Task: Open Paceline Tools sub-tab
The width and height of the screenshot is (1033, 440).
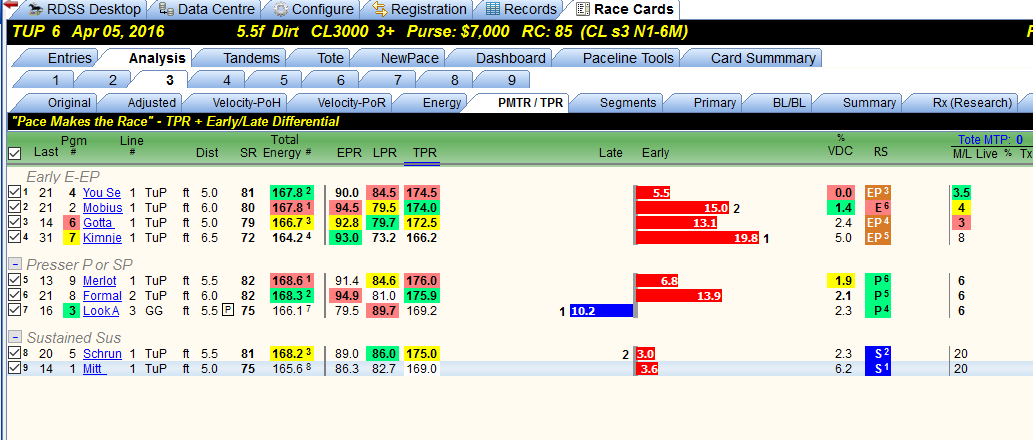Action: point(619,58)
